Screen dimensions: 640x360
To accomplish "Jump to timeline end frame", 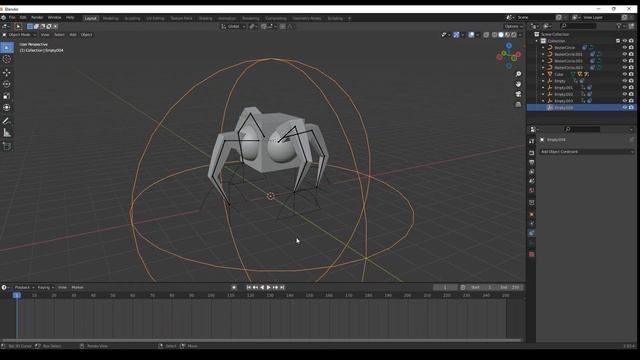I will click(282, 287).
